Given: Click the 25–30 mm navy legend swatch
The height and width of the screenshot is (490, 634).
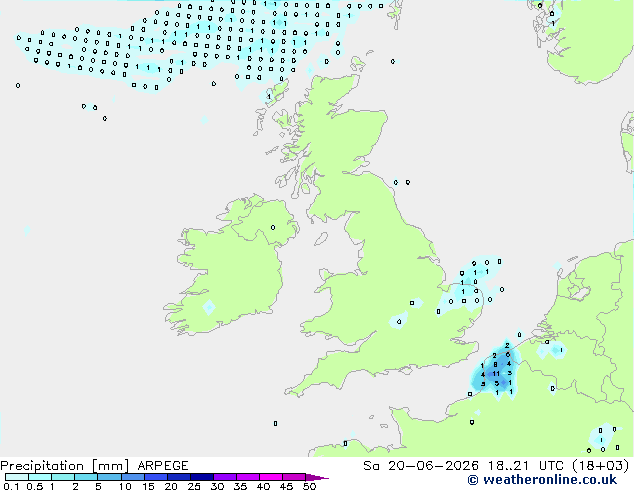Looking at the screenshot, I should pyautogui.click(x=202, y=477).
